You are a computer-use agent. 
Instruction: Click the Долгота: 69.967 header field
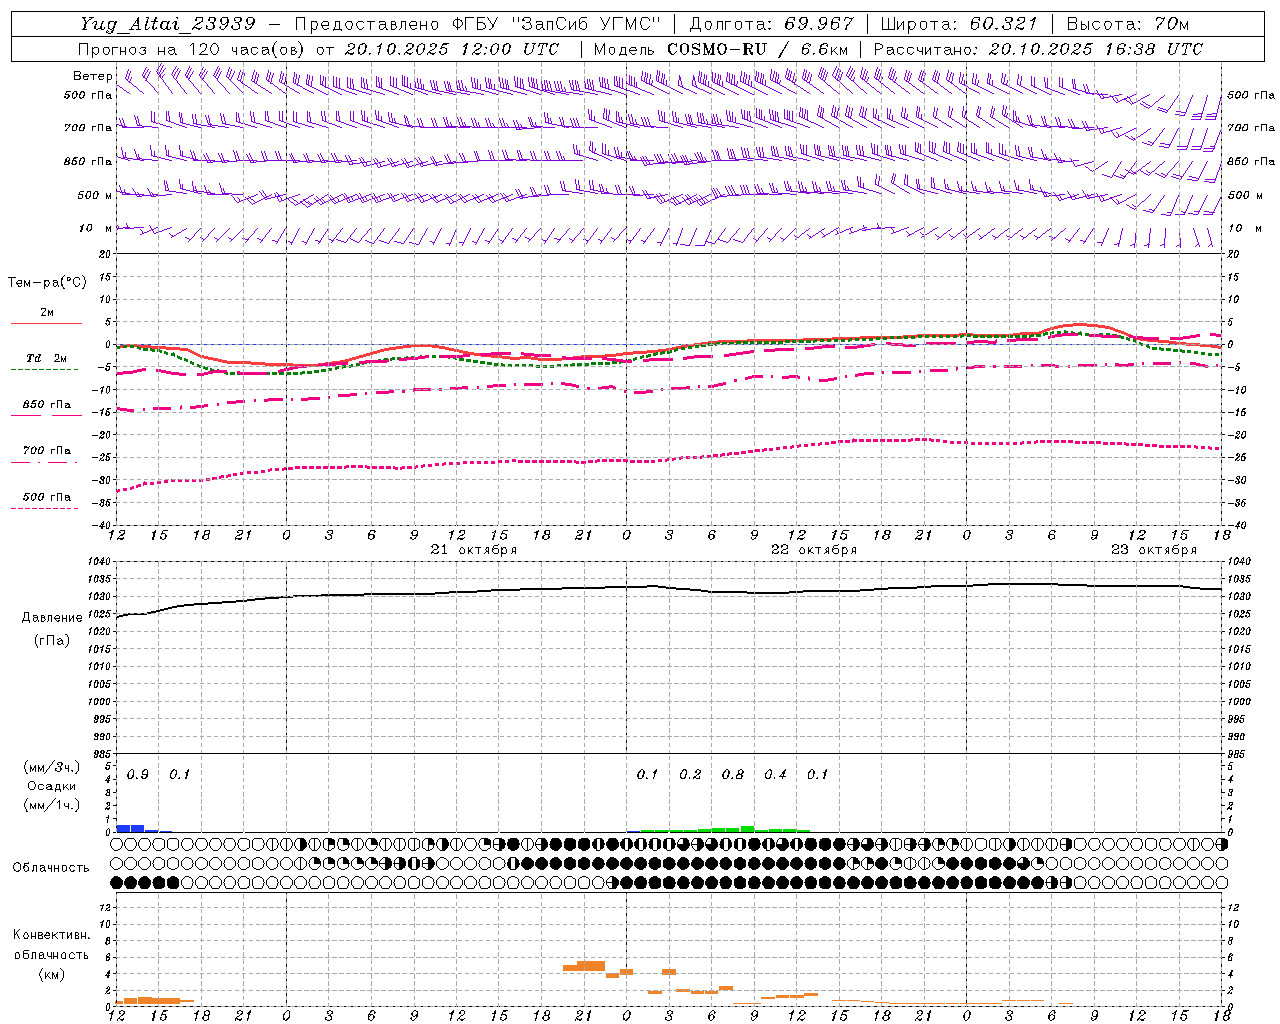click(772, 24)
